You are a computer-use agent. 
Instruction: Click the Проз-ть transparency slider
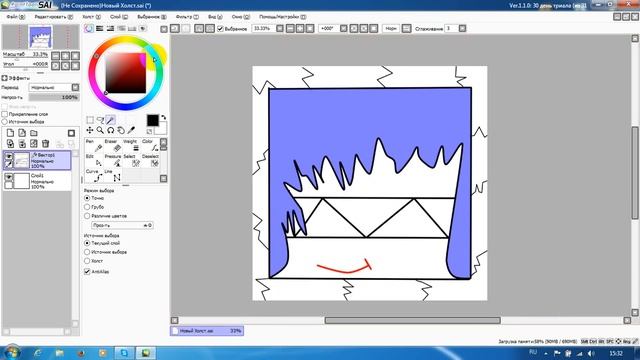pyautogui.click(x=122, y=225)
